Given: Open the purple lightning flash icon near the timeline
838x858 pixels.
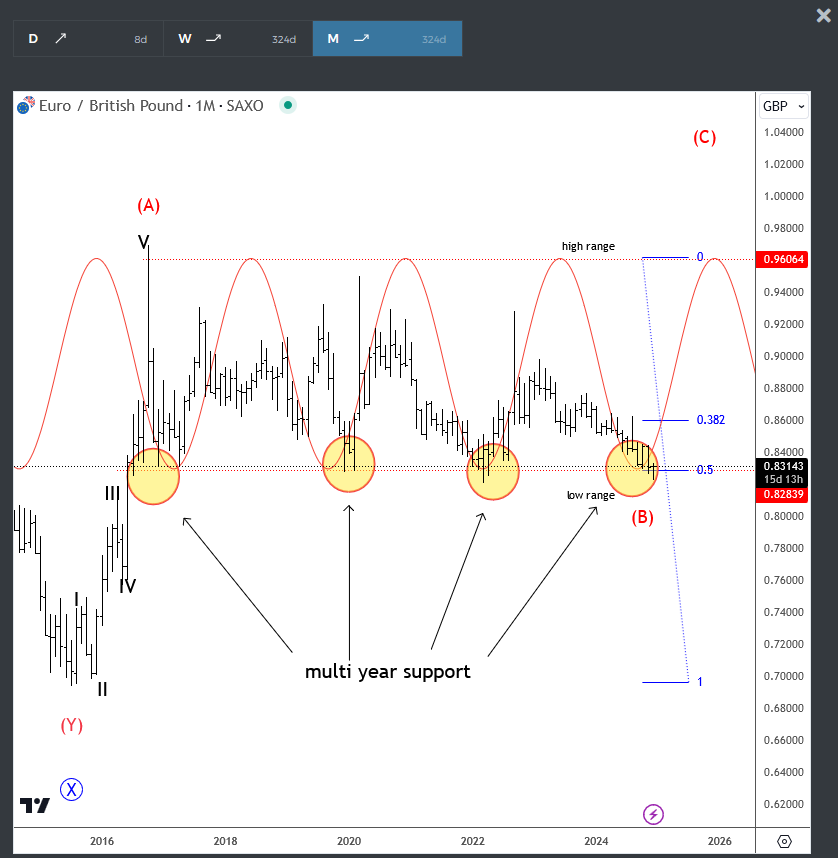Looking at the screenshot, I should [x=653, y=815].
